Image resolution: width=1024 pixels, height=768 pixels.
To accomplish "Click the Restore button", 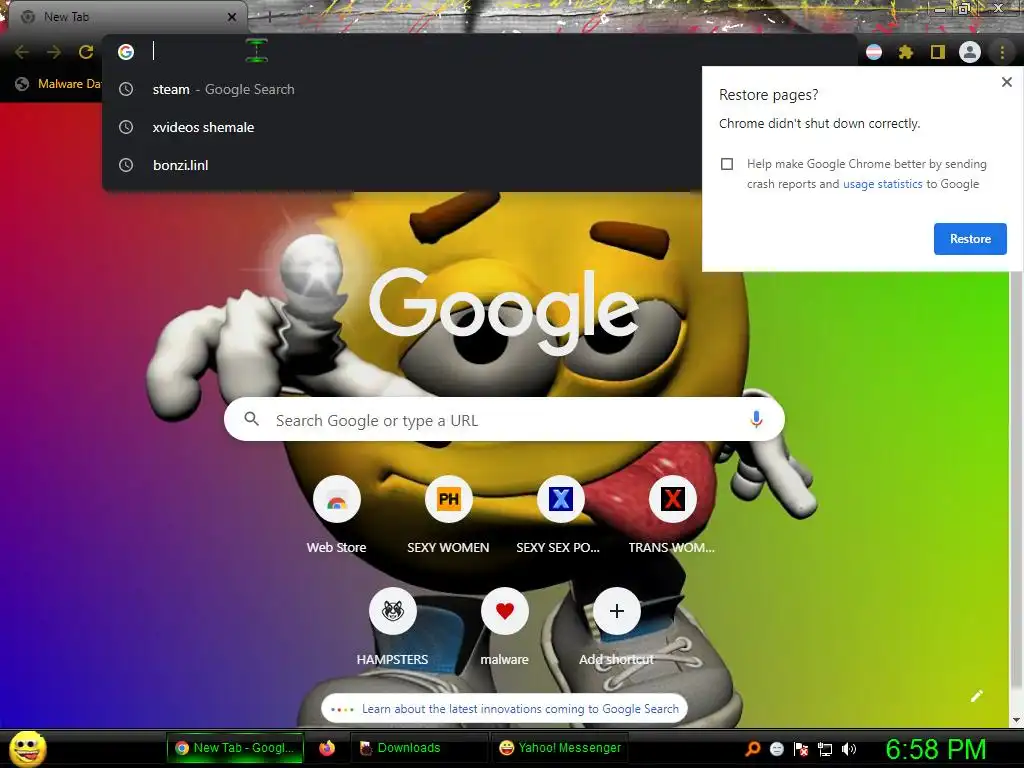I will [x=970, y=239].
